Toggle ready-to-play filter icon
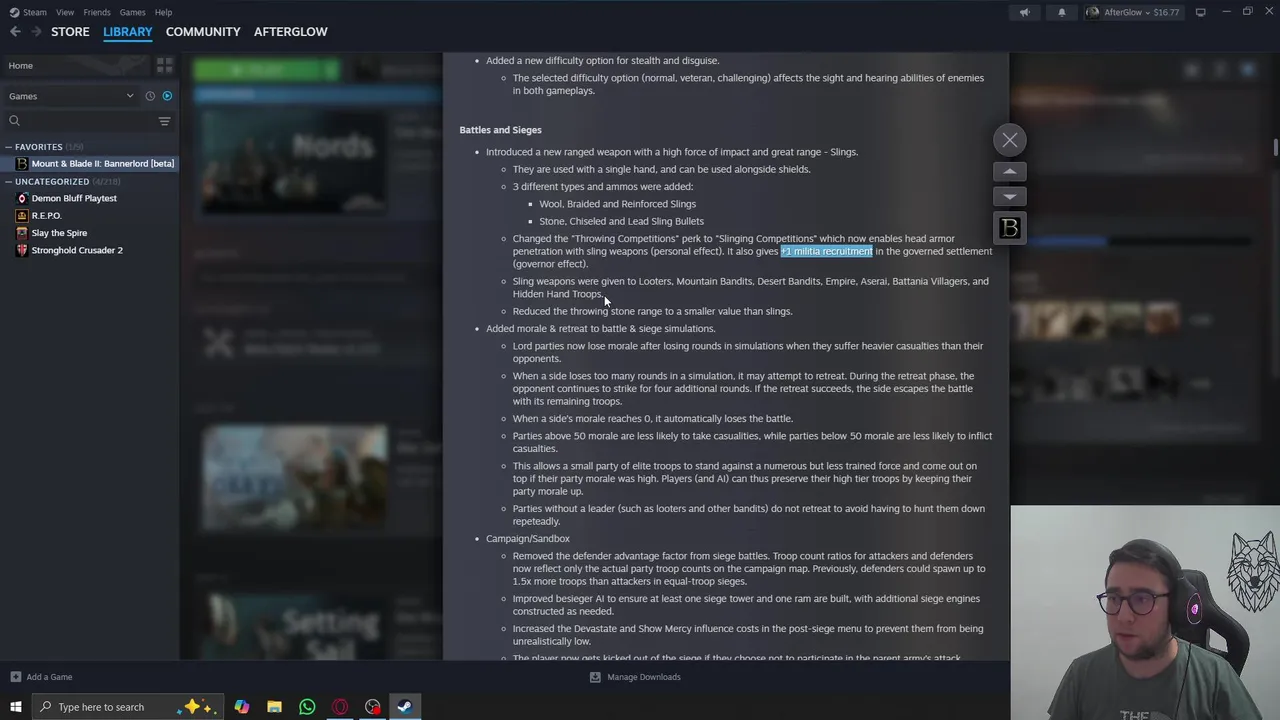1280x720 pixels. [x=167, y=96]
